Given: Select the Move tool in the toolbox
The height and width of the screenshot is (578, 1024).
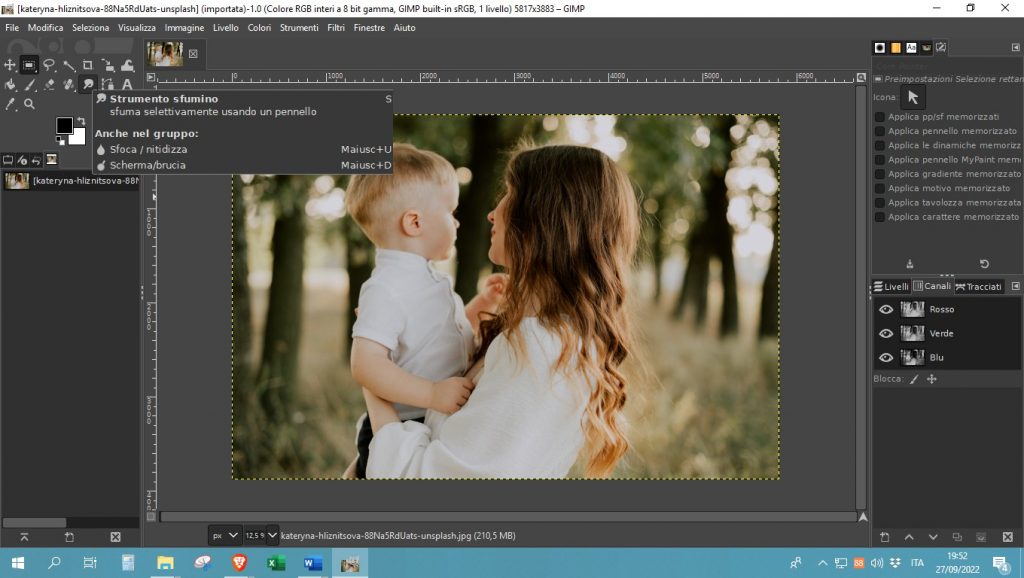Looking at the screenshot, I should (10, 66).
